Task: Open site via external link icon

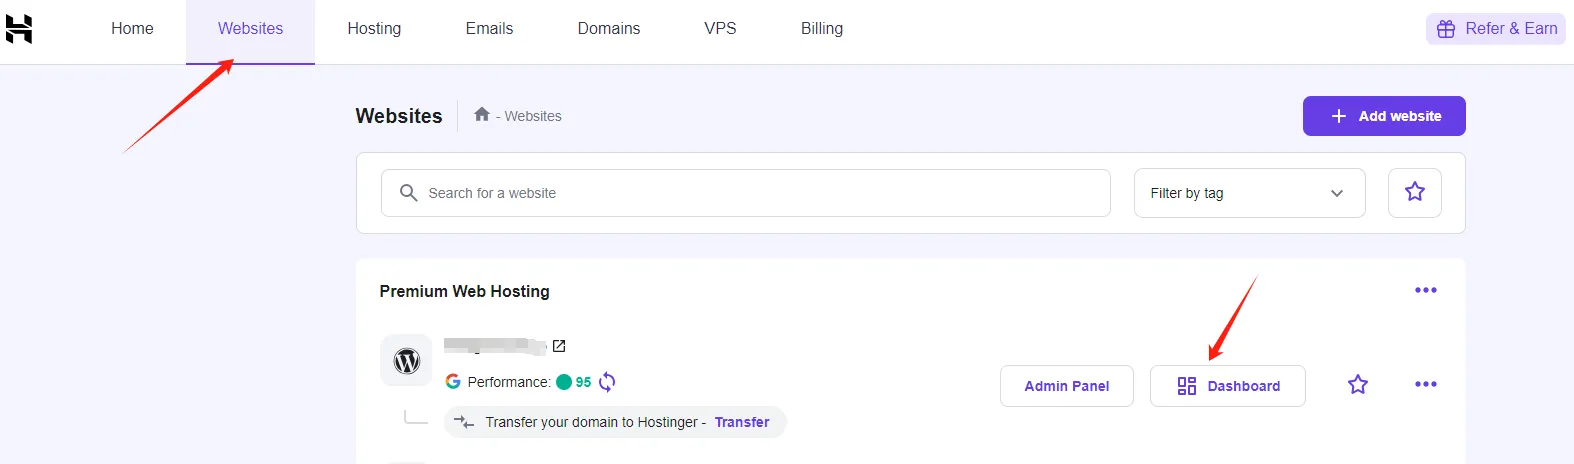Action: (x=559, y=346)
